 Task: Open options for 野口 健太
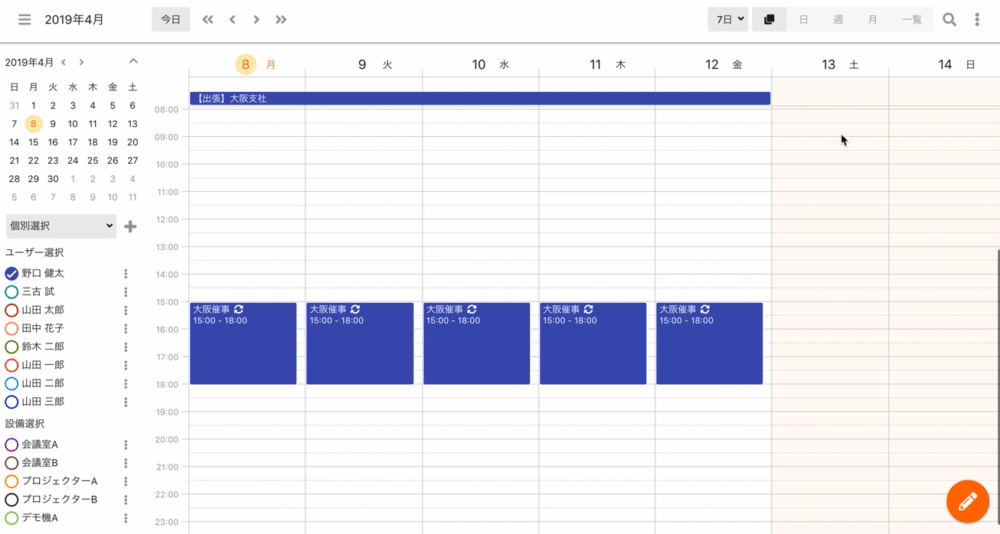click(126, 274)
